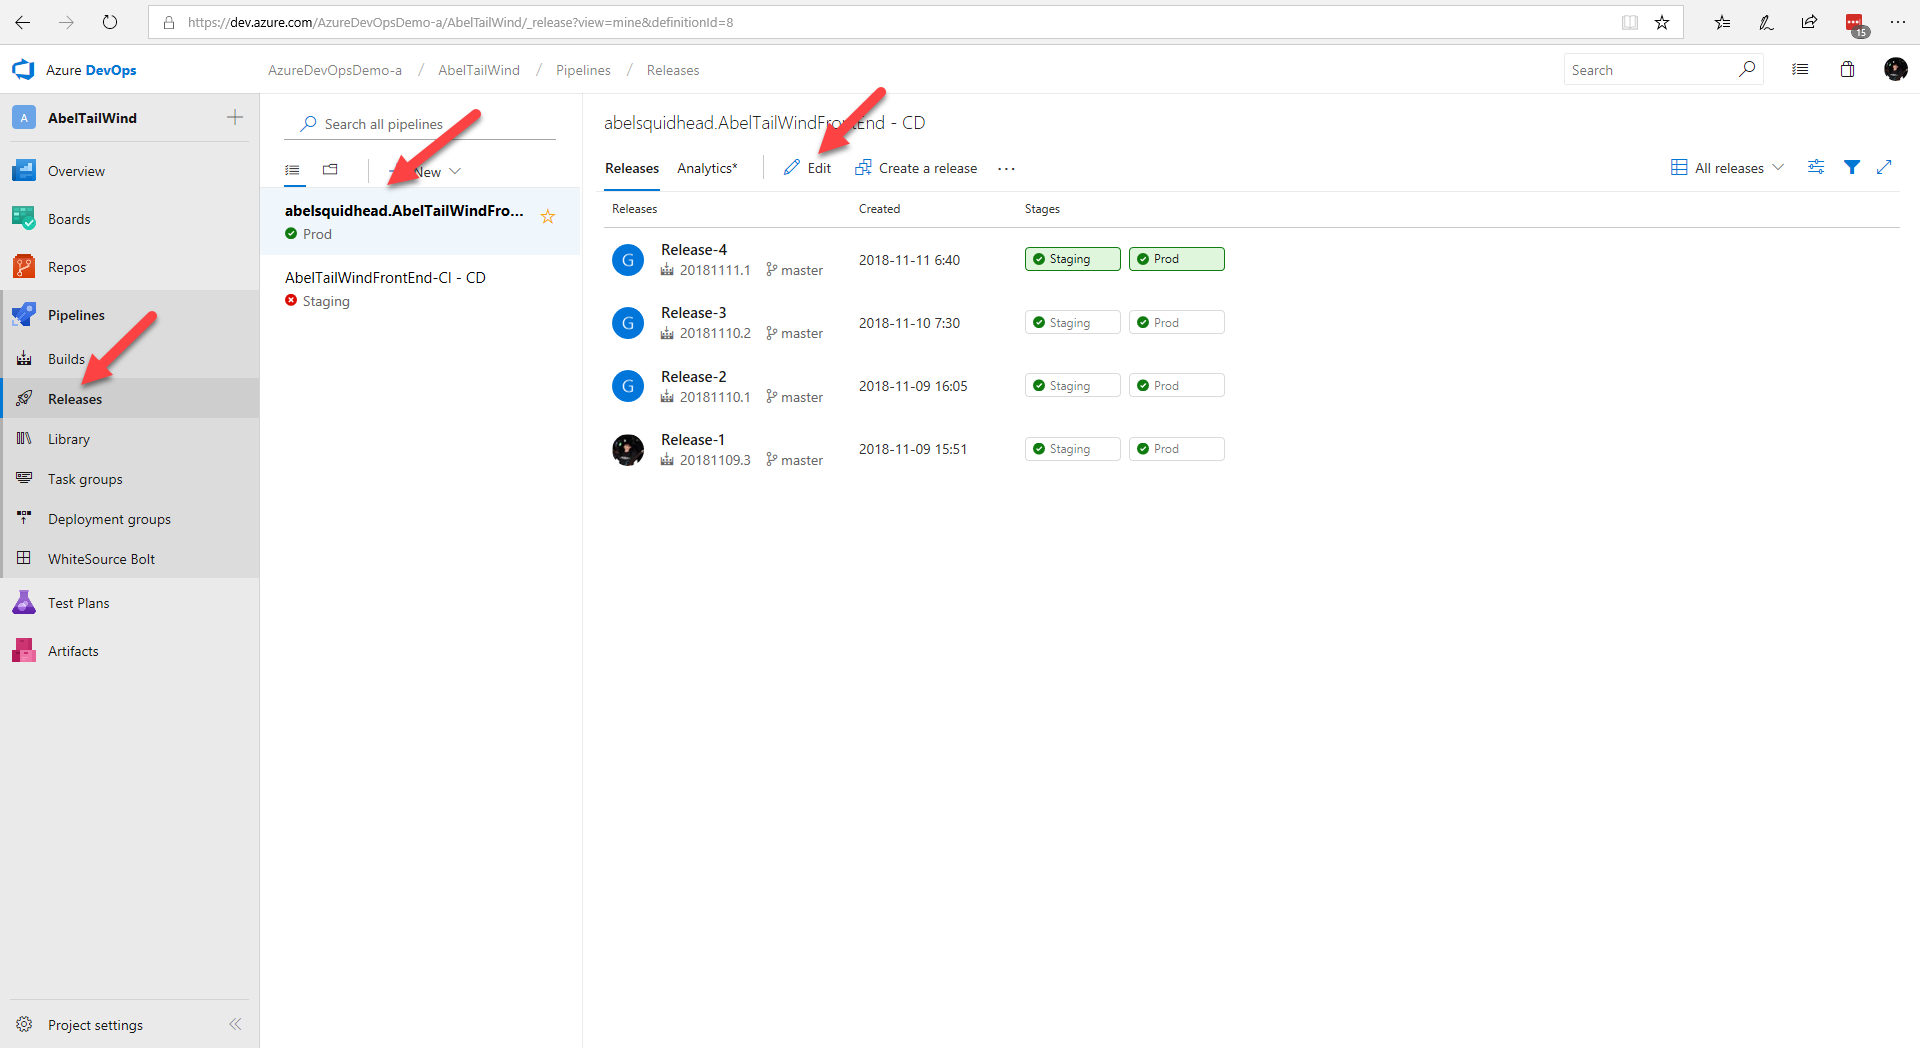The height and width of the screenshot is (1048, 1920).
Task: Open Pipelines breadcrumb link
Action: pyautogui.click(x=583, y=70)
